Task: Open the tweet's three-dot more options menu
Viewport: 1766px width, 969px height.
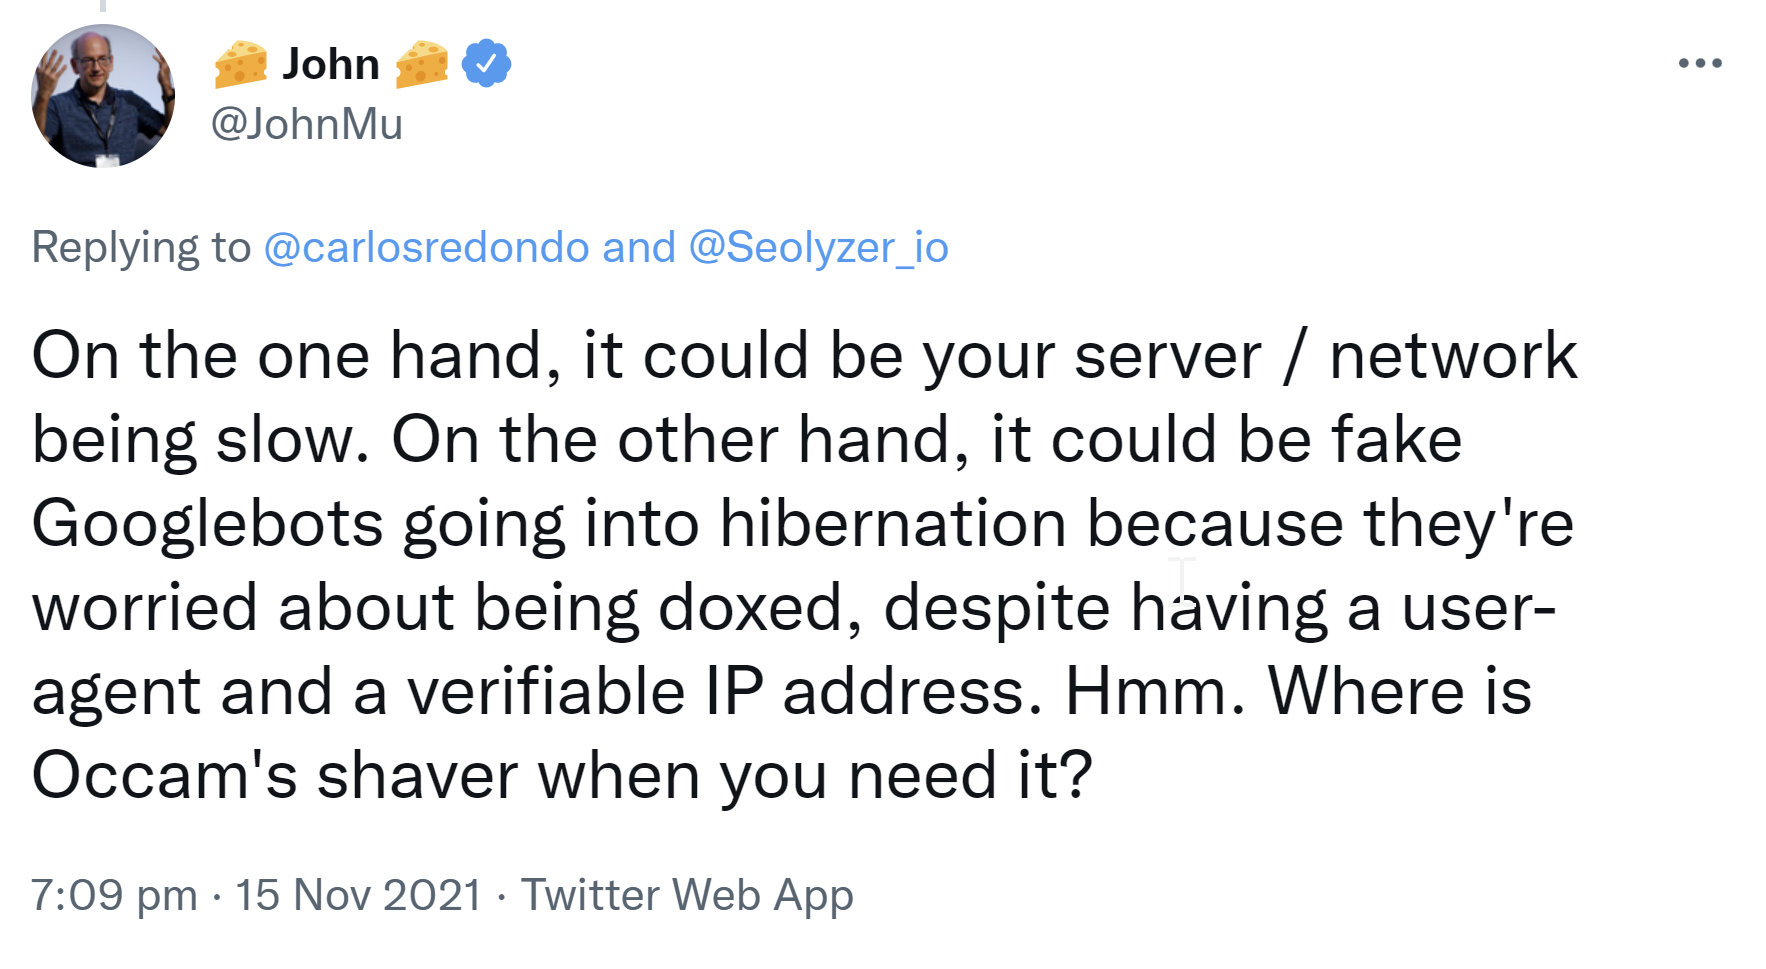Action: coord(1699,64)
